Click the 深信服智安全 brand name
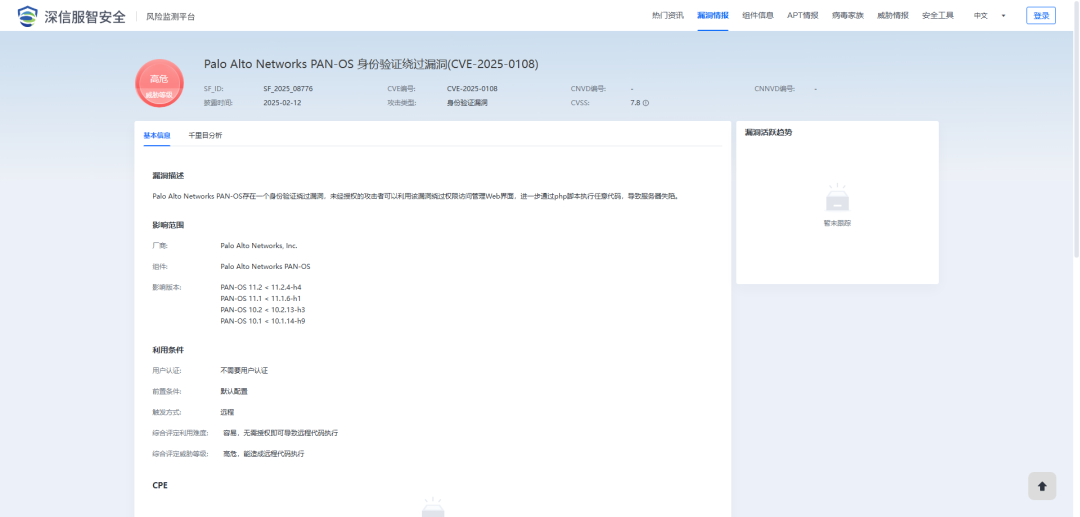This screenshot has height=517, width=1080. tap(85, 17)
